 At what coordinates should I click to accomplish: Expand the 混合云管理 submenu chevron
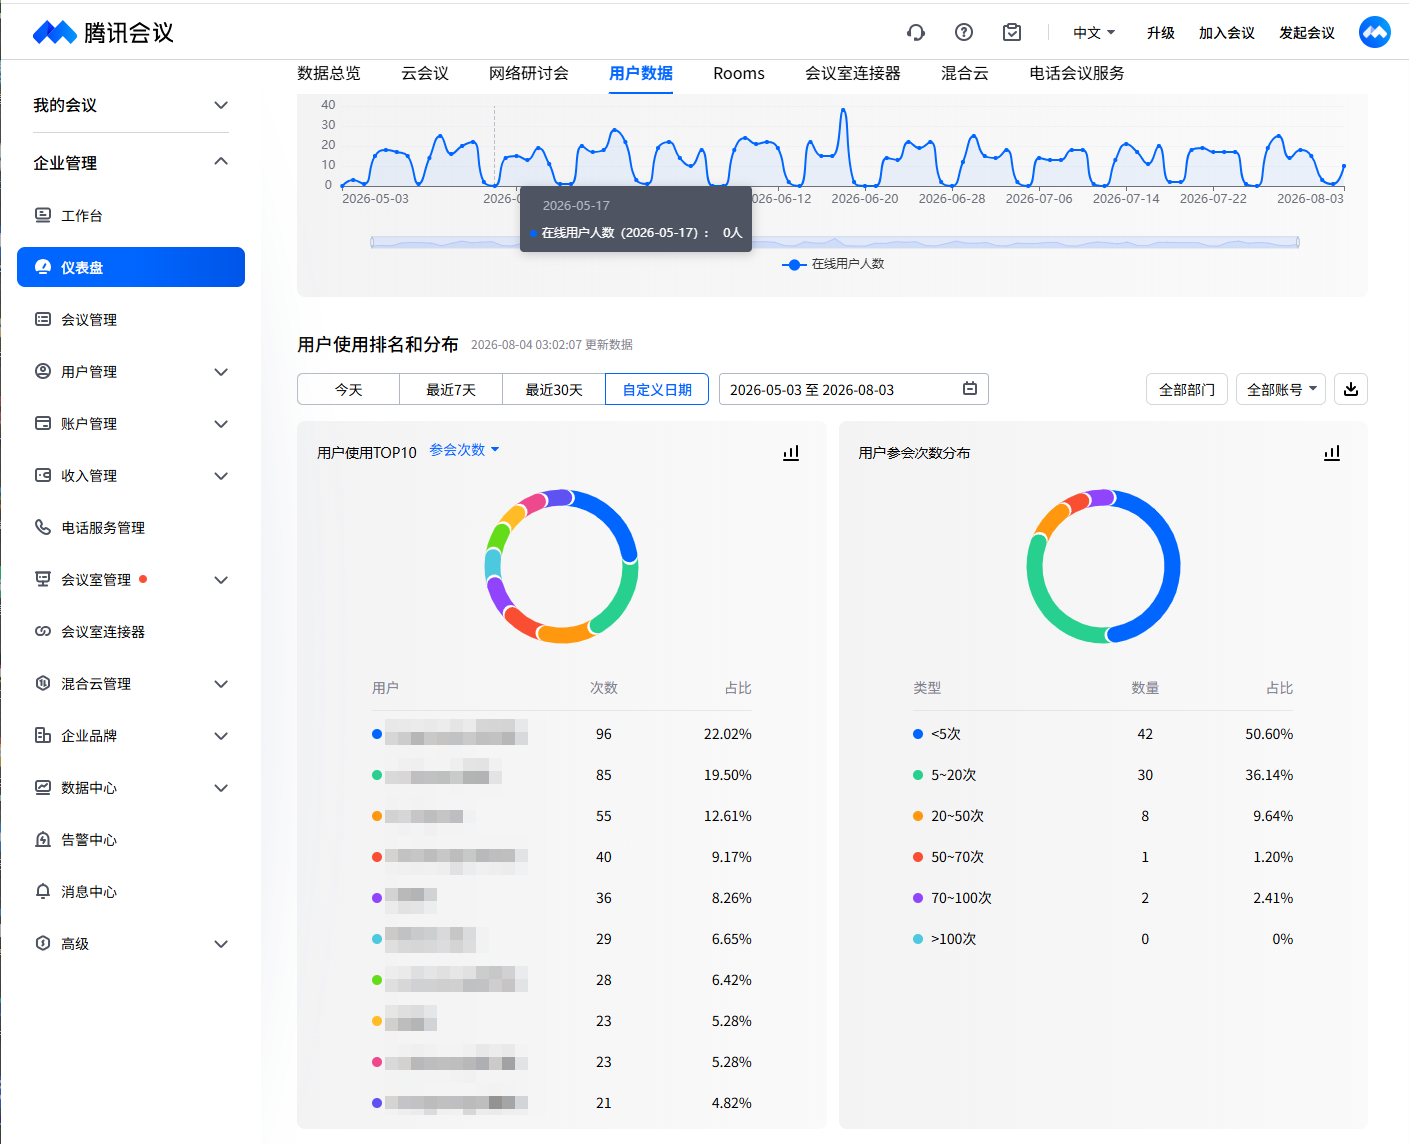pos(221,684)
